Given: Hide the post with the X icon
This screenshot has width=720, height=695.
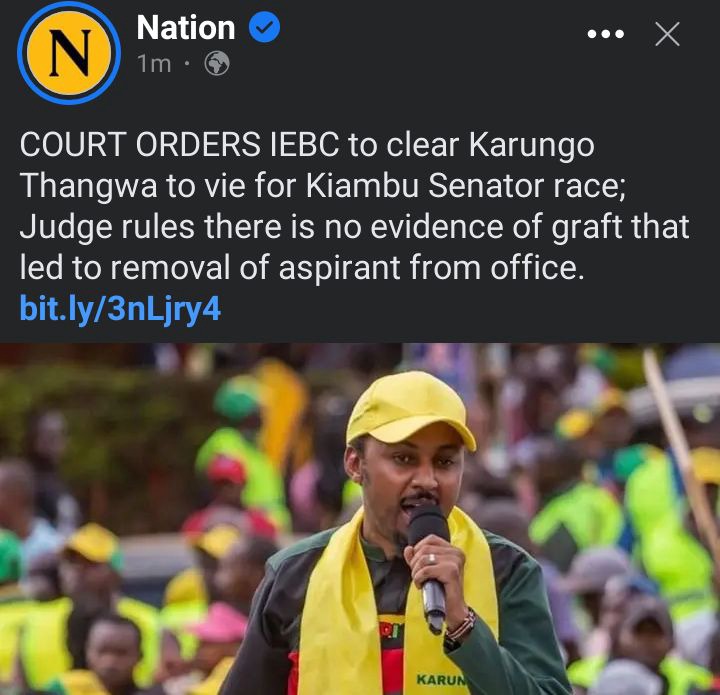Looking at the screenshot, I should [667, 34].
